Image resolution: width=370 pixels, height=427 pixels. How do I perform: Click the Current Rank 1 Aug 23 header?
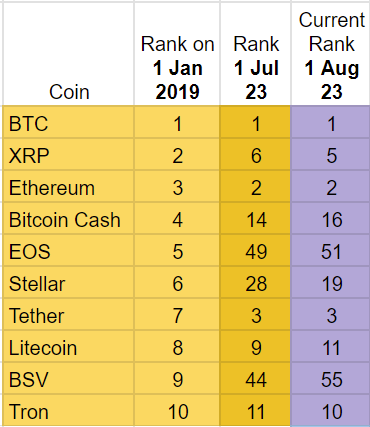331,54
